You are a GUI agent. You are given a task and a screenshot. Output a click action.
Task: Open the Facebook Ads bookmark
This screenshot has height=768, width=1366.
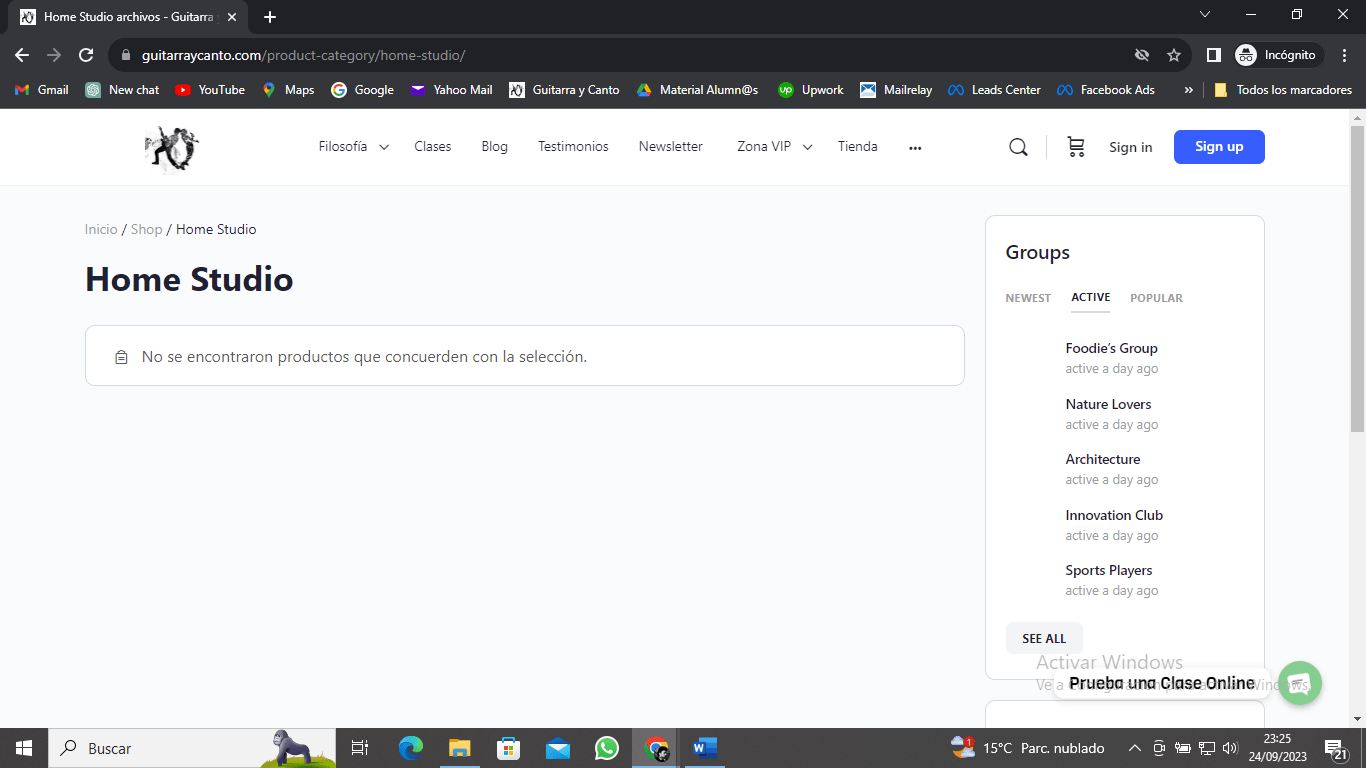point(1106,90)
